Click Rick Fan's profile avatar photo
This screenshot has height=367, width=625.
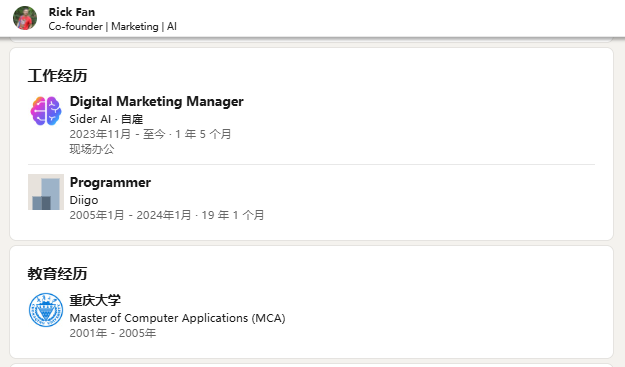pyautogui.click(x=25, y=18)
